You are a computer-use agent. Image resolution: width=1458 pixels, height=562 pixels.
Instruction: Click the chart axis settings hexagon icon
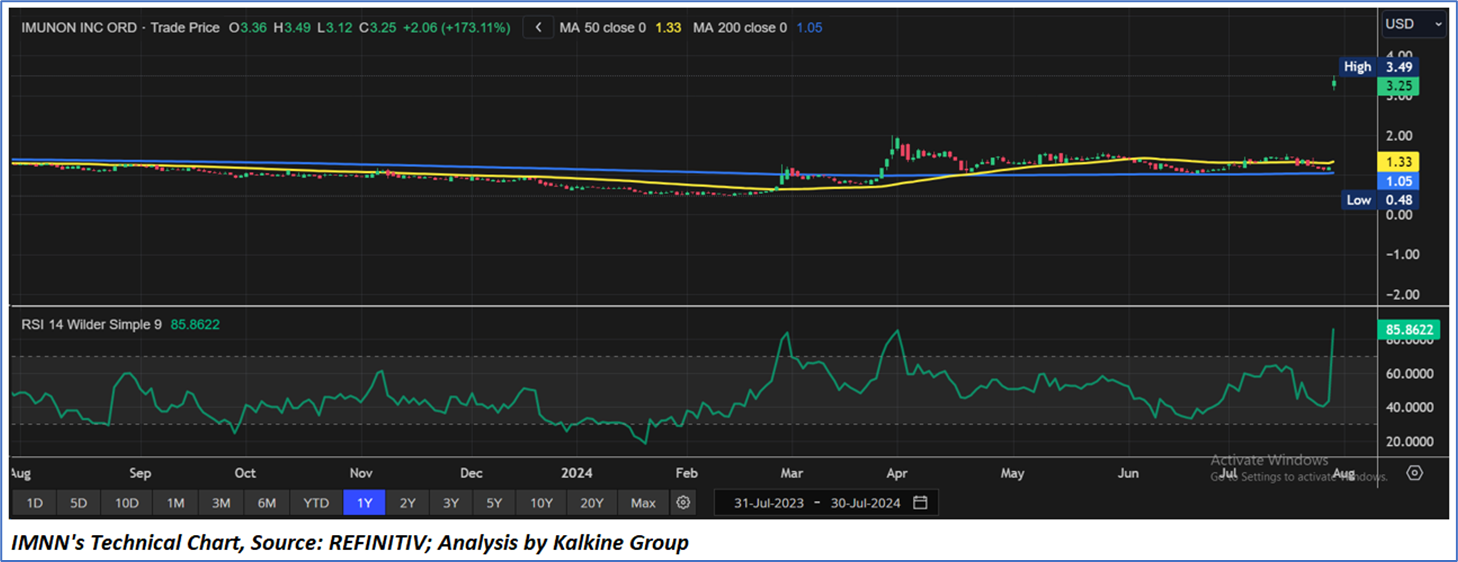[1414, 472]
